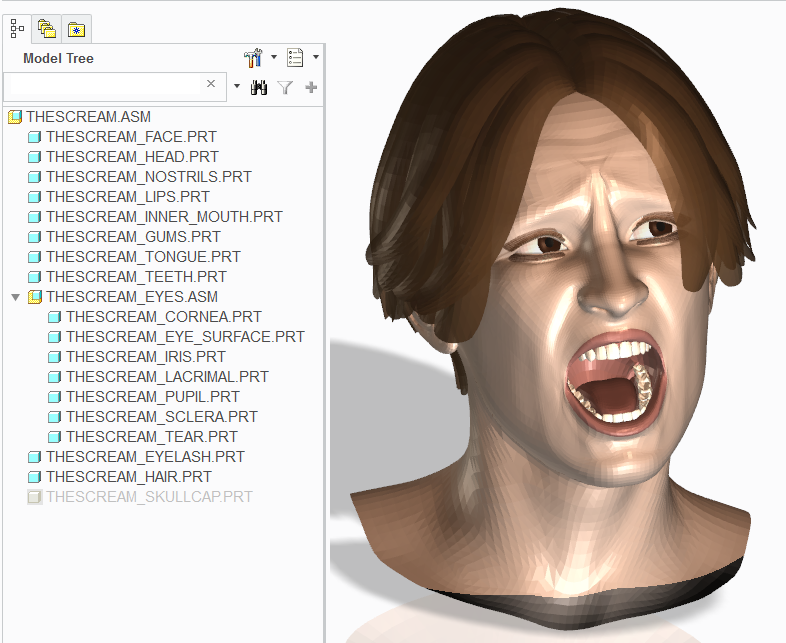Image resolution: width=786 pixels, height=643 pixels.
Task: Switch to the Model Tree tab icon
Action: click(17, 29)
